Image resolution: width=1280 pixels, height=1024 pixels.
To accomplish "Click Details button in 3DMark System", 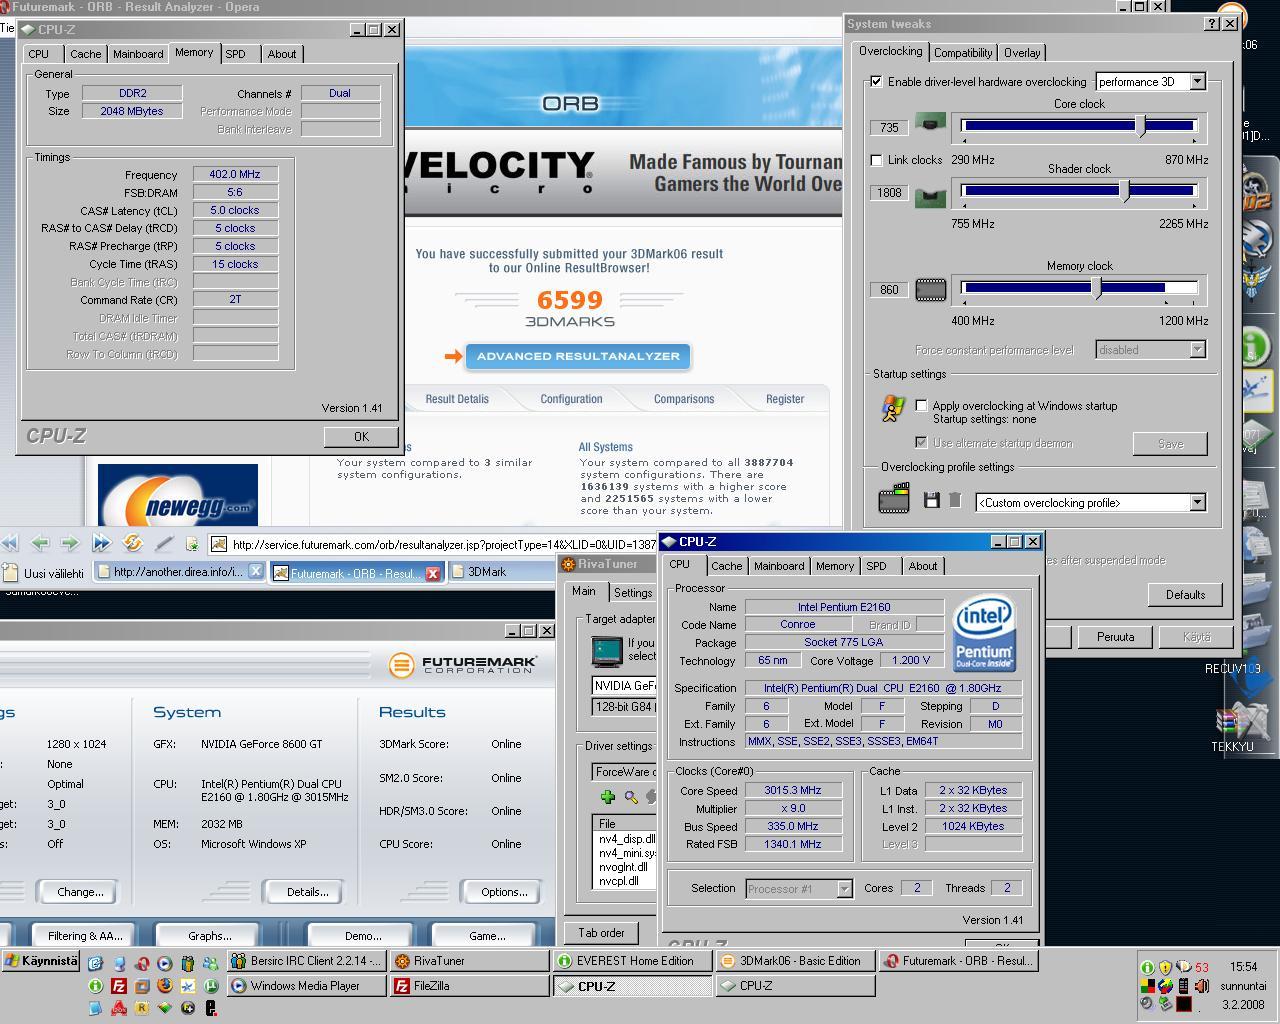I will click(307, 891).
